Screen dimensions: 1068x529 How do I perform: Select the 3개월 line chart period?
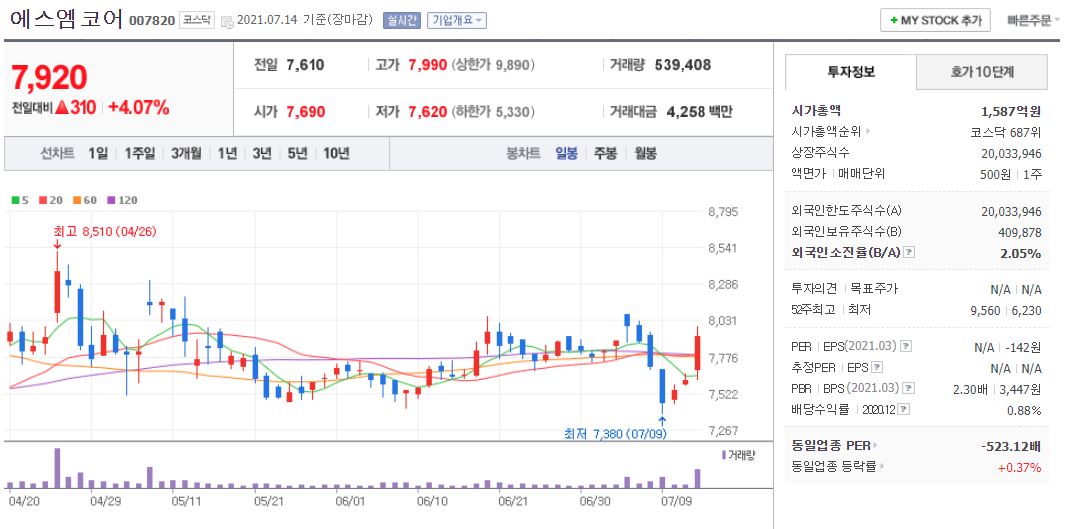186,153
